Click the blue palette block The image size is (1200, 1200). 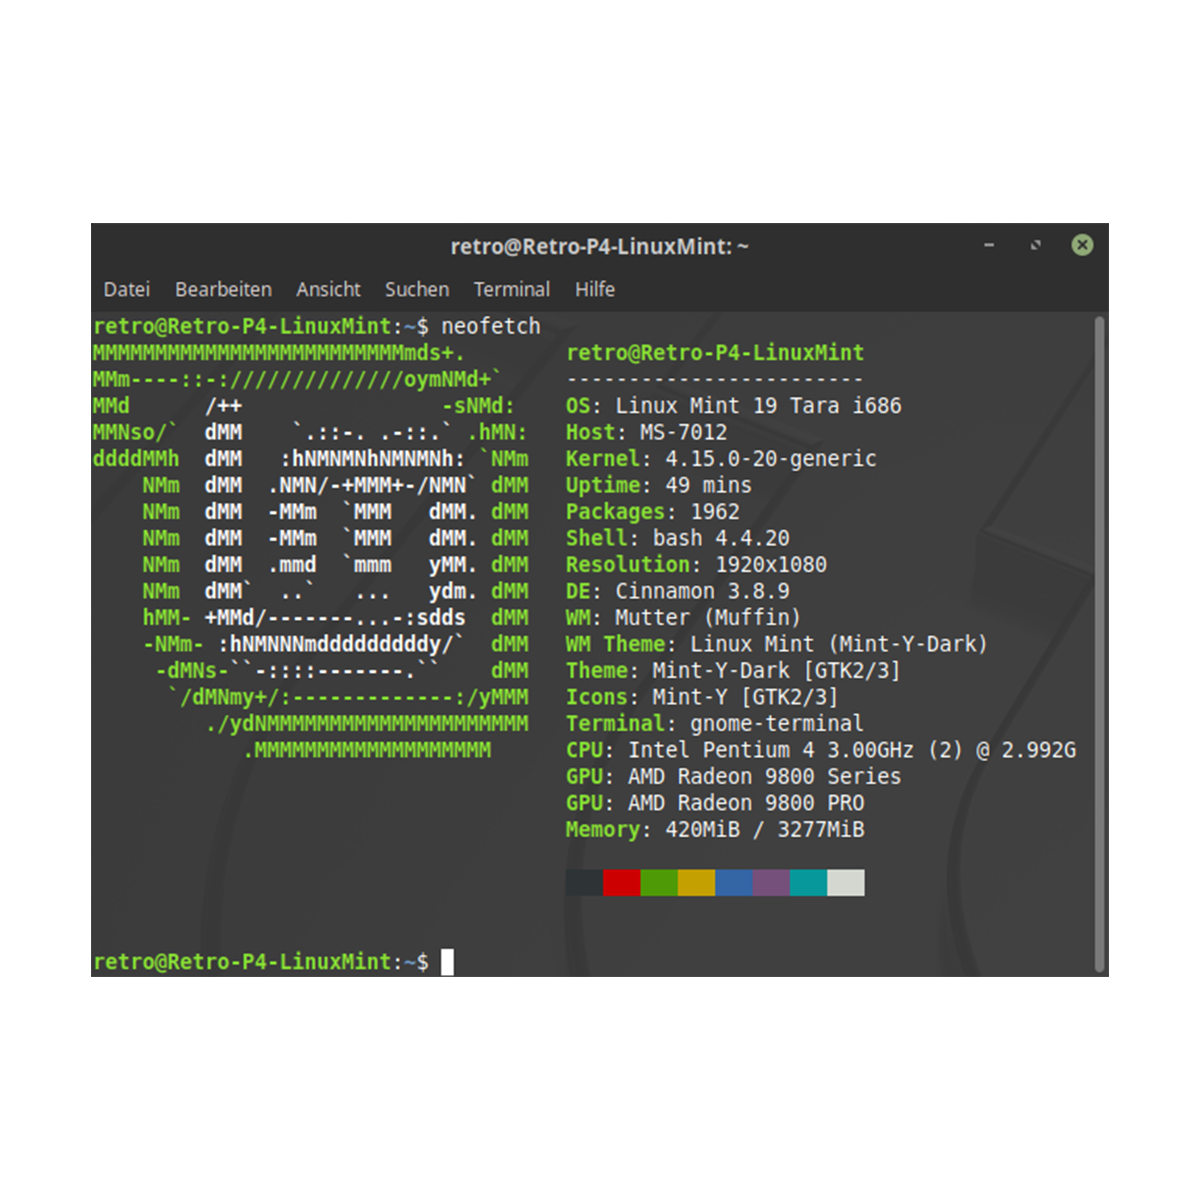click(734, 882)
